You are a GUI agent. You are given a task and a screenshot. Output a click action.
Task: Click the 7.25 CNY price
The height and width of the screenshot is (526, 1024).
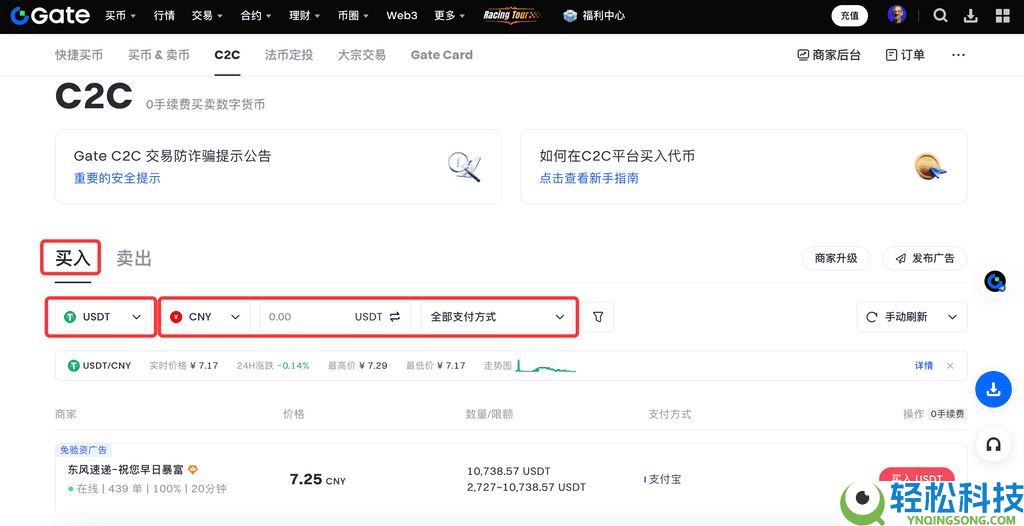pos(317,480)
